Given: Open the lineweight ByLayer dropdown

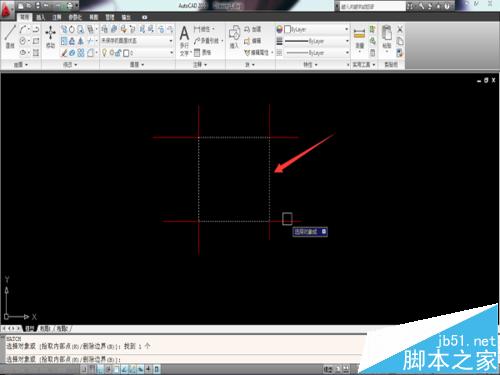Looking at the screenshot, I should 316,41.
